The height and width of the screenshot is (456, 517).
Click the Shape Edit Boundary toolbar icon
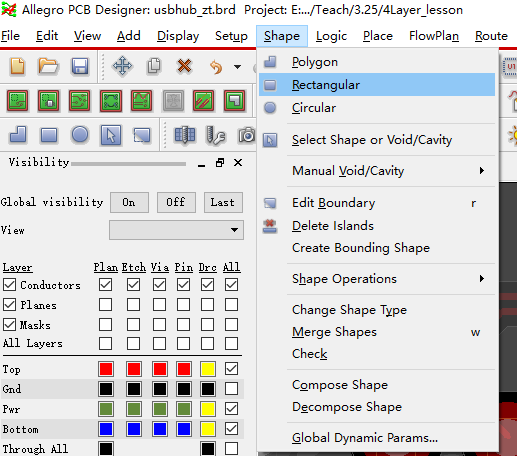142,135
